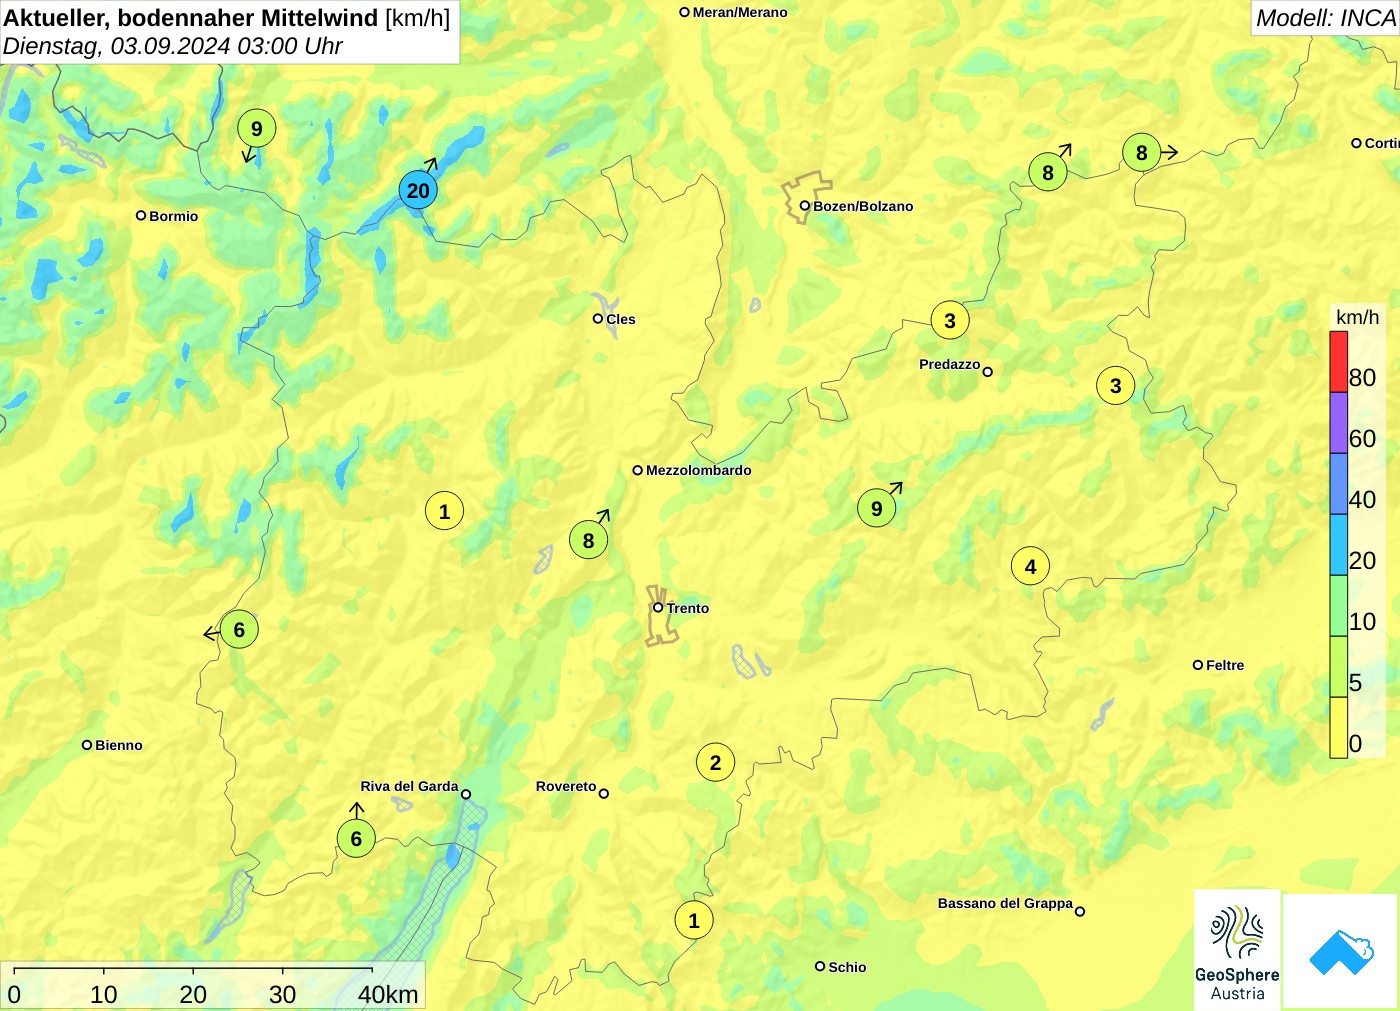Viewport: 1400px width, 1011px height.
Task: Click the Bozen/Bolzano city dot
Action: (x=804, y=206)
